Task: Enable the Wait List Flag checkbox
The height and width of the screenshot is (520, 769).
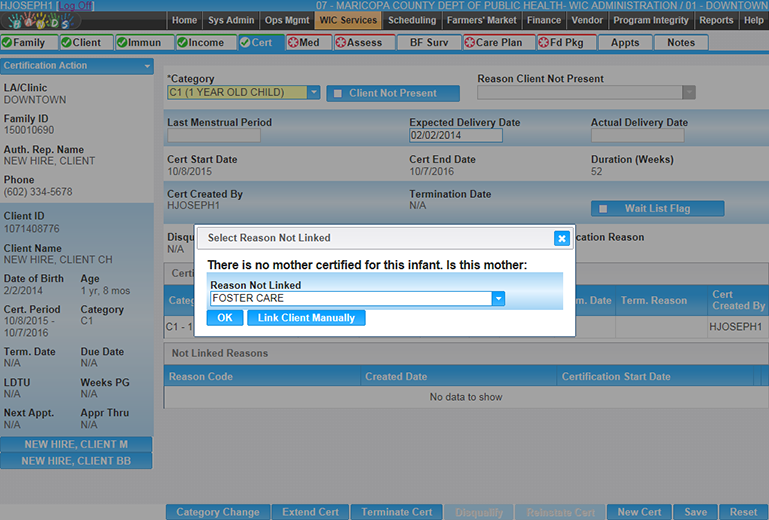Action: 602,209
